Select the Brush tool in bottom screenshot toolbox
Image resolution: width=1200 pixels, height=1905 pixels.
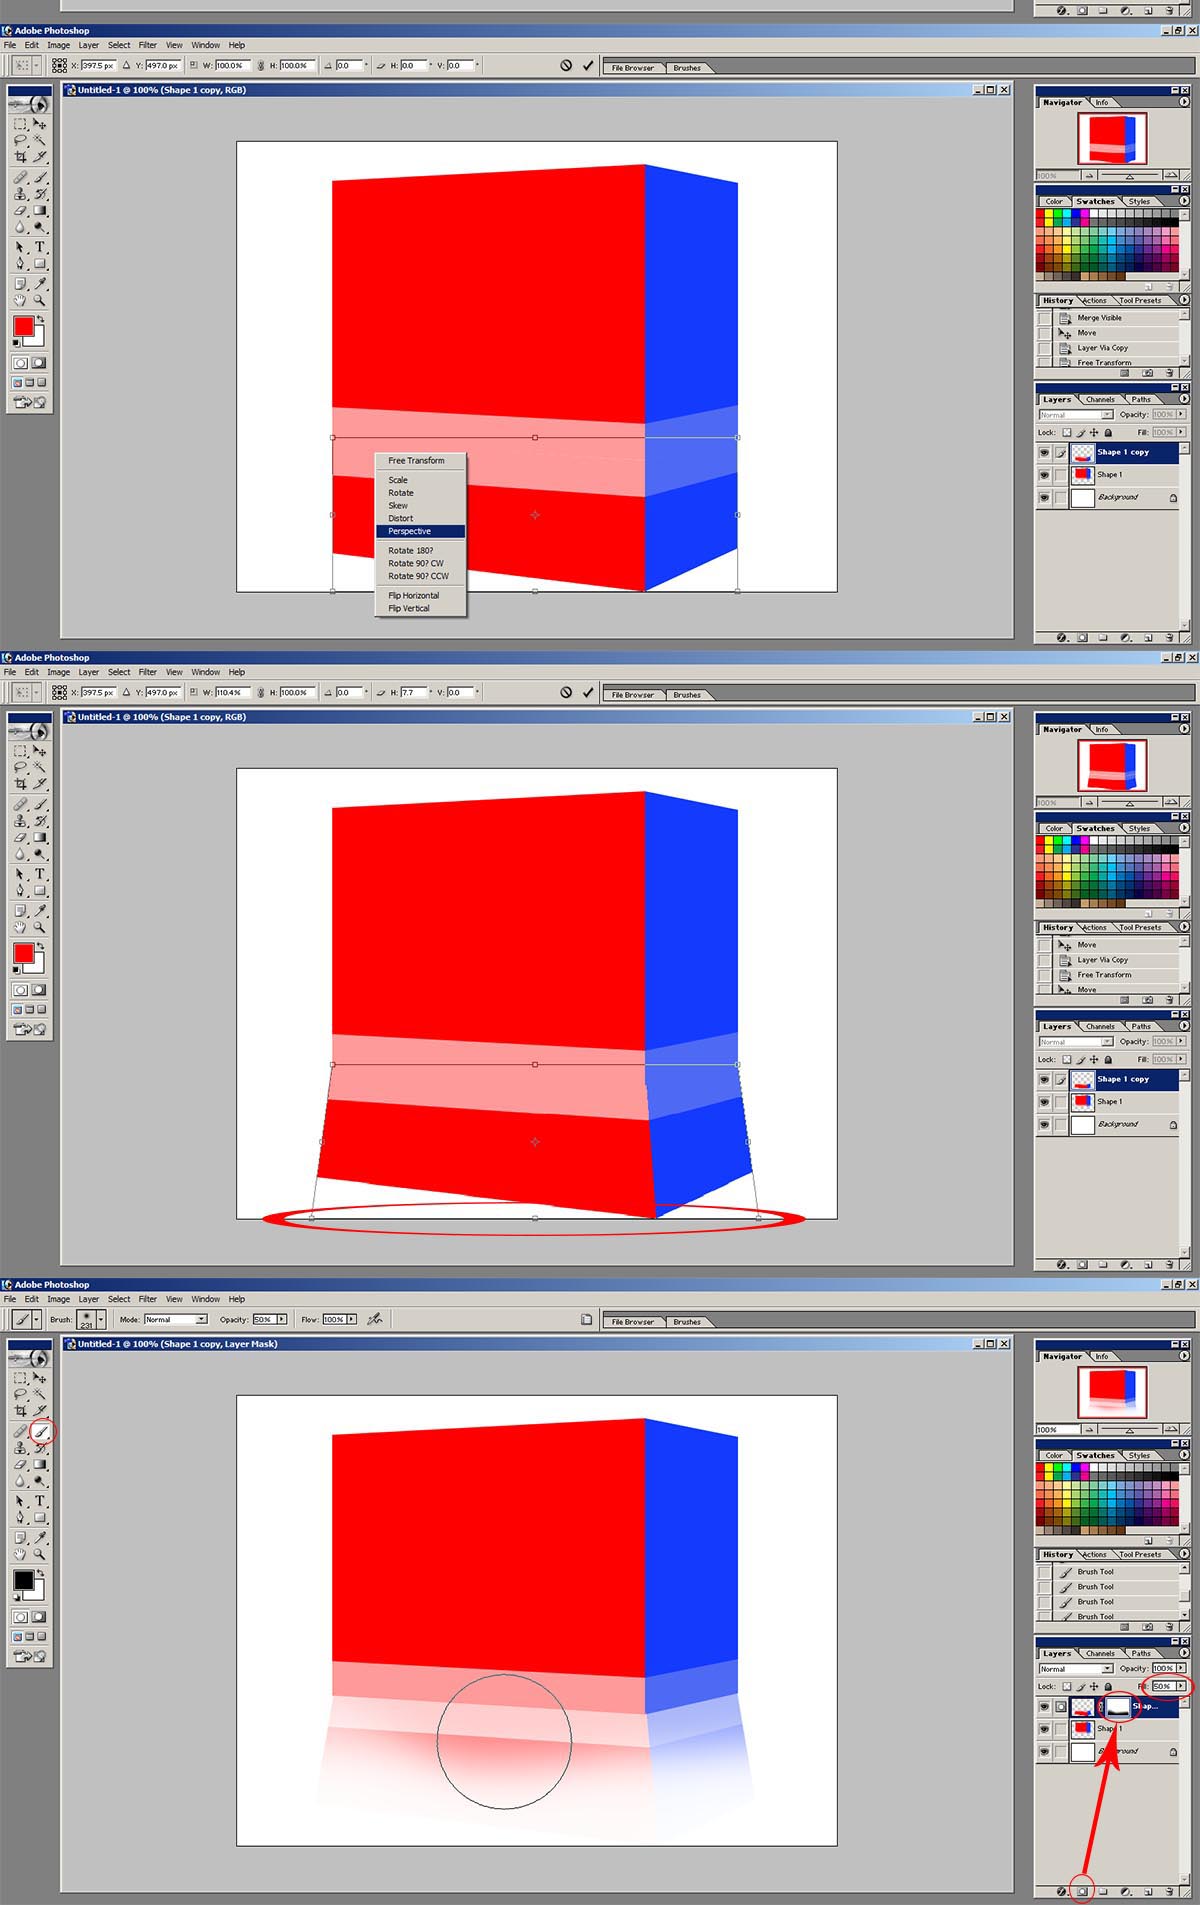[x=40, y=1431]
